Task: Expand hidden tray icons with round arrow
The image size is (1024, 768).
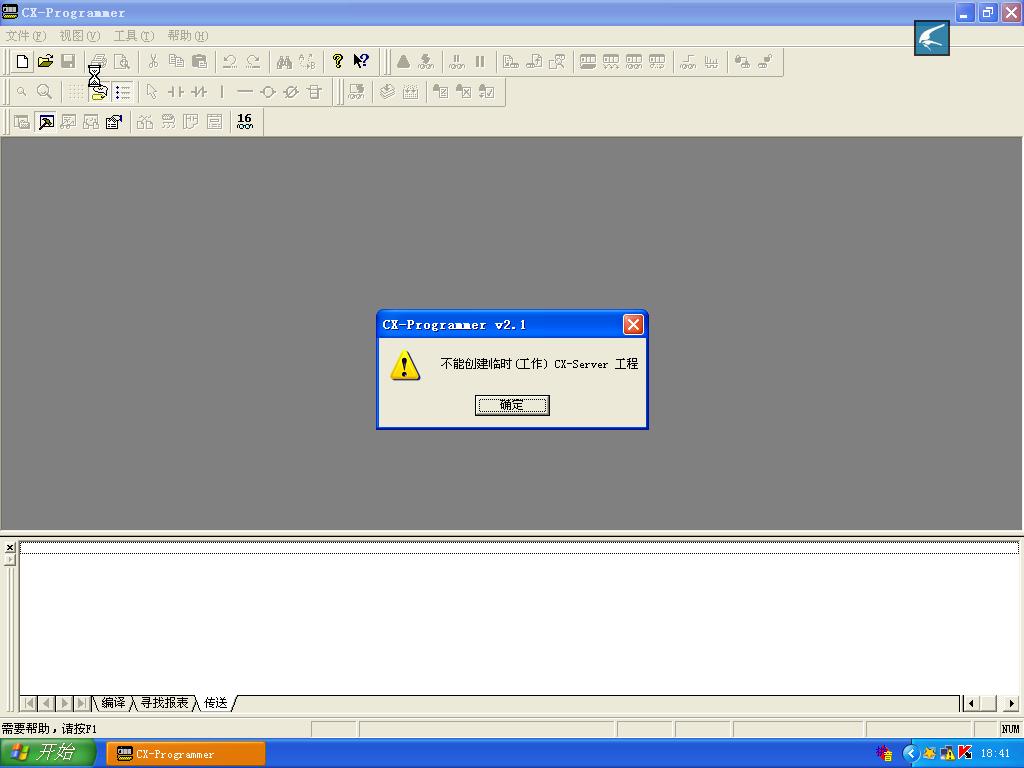Action: [910, 754]
